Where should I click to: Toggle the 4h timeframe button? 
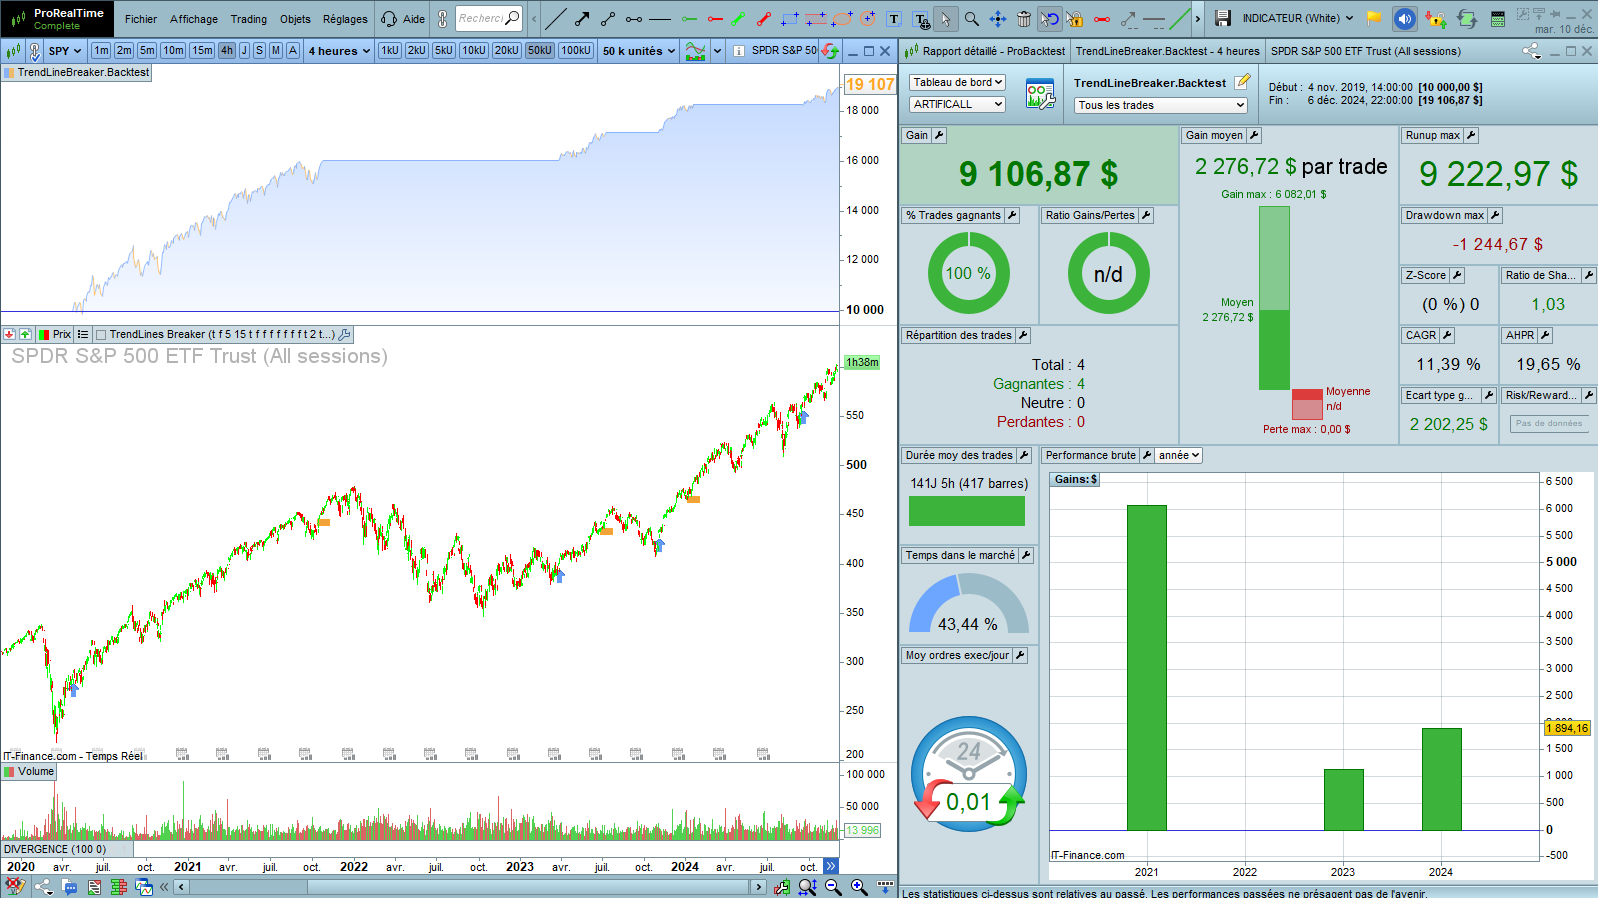tap(227, 50)
